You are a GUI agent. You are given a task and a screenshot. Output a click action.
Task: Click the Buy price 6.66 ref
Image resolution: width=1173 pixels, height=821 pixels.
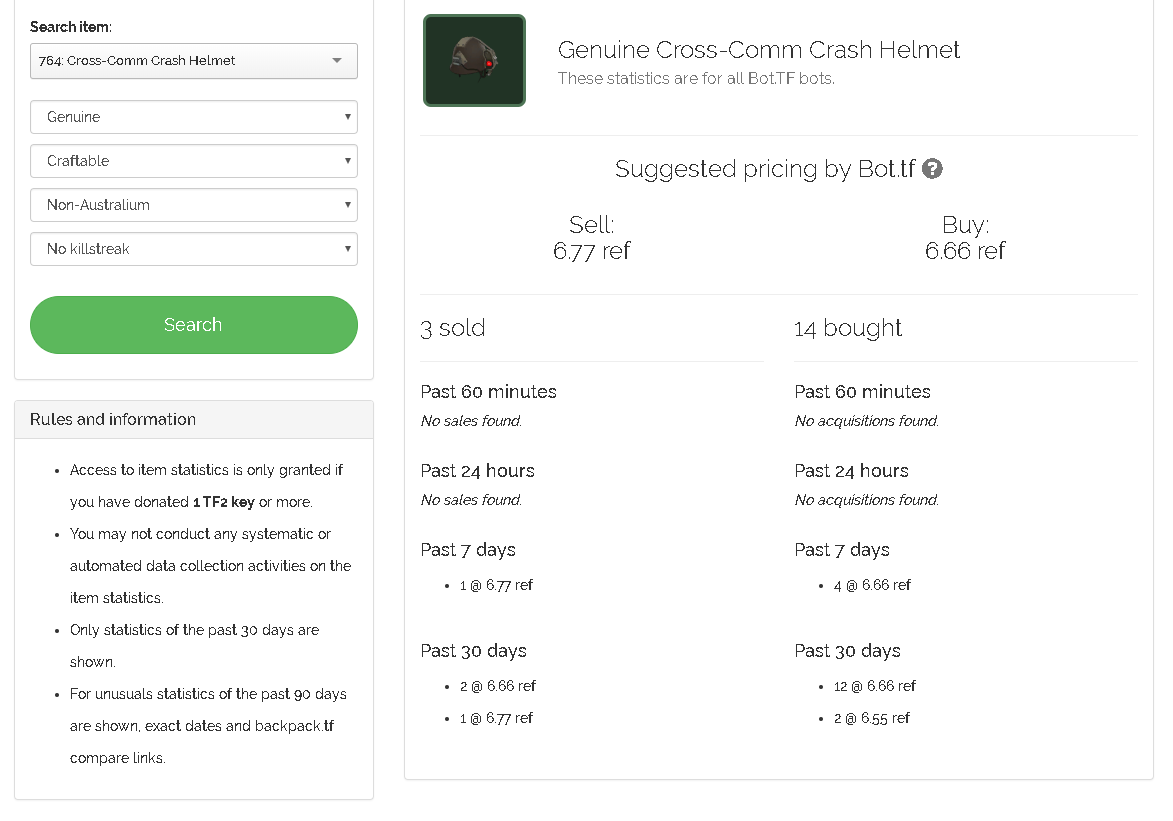pos(965,251)
